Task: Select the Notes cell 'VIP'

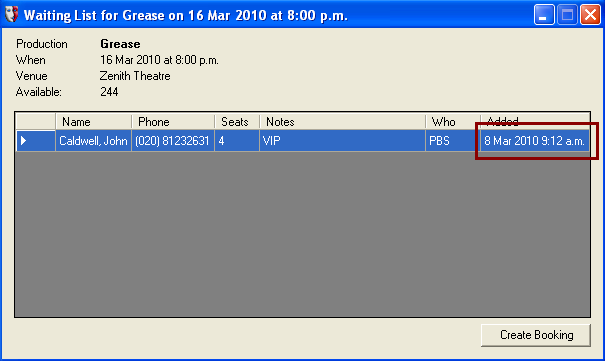Action: 343,141
